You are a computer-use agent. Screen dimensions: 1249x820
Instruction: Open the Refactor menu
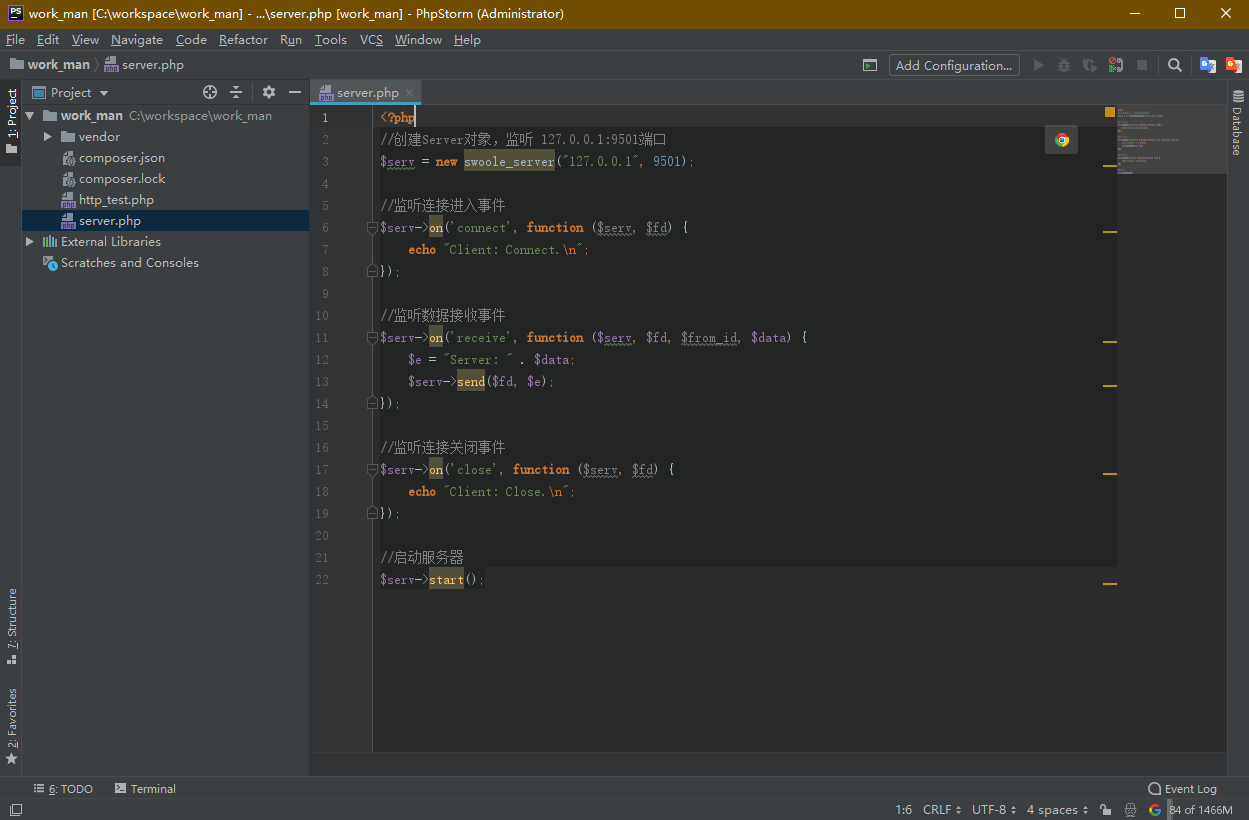[243, 40]
